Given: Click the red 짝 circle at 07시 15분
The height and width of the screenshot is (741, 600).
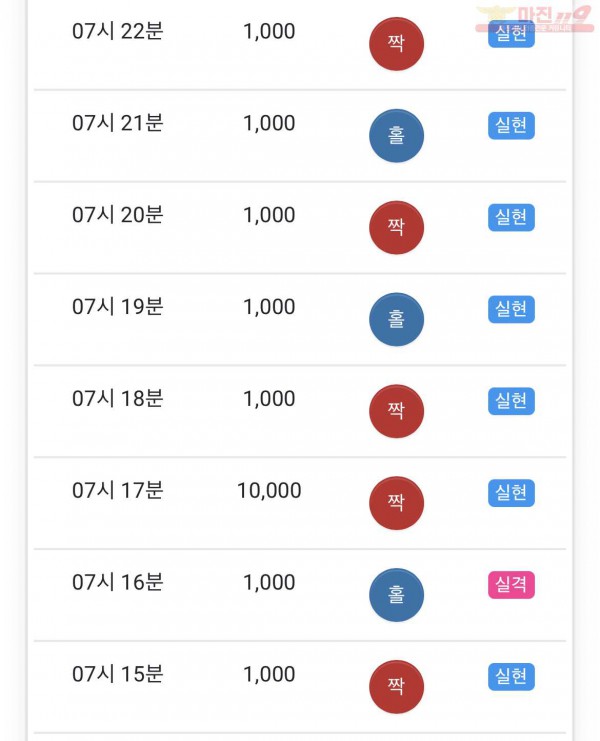Looking at the screenshot, I should tap(396, 686).
